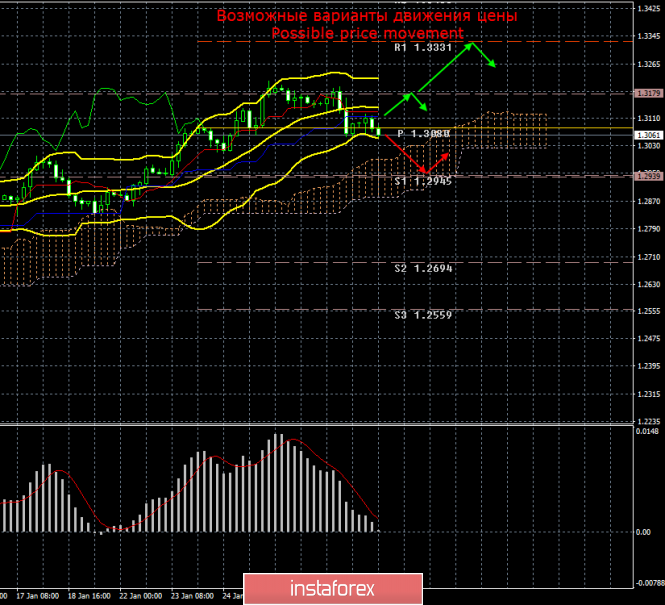Click the large green upward arrow tip near R1
The width and height of the screenshot is (665, 605).
coord(474,45)
